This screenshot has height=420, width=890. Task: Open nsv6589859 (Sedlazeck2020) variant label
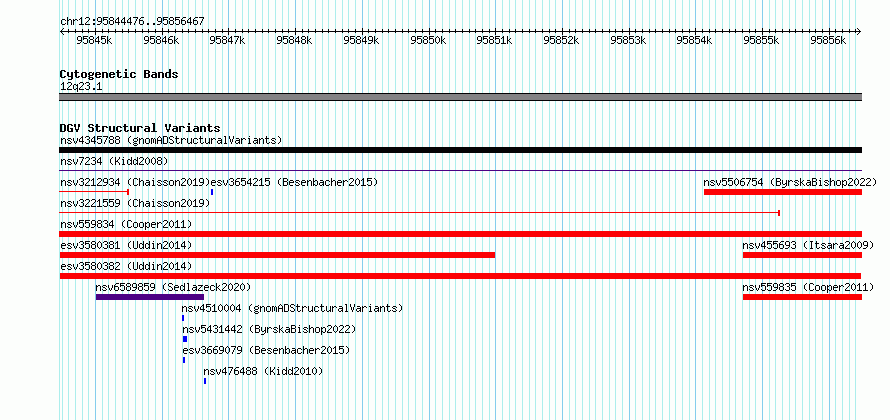click(x=173, y=287)
